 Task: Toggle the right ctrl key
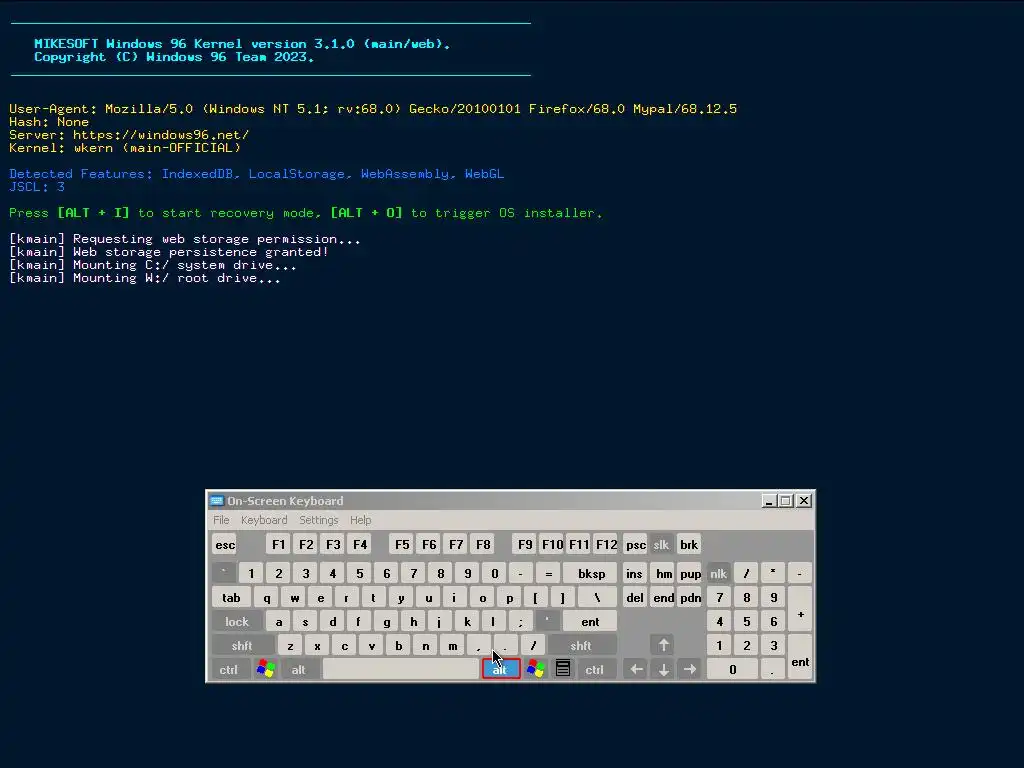coord(594,669)
